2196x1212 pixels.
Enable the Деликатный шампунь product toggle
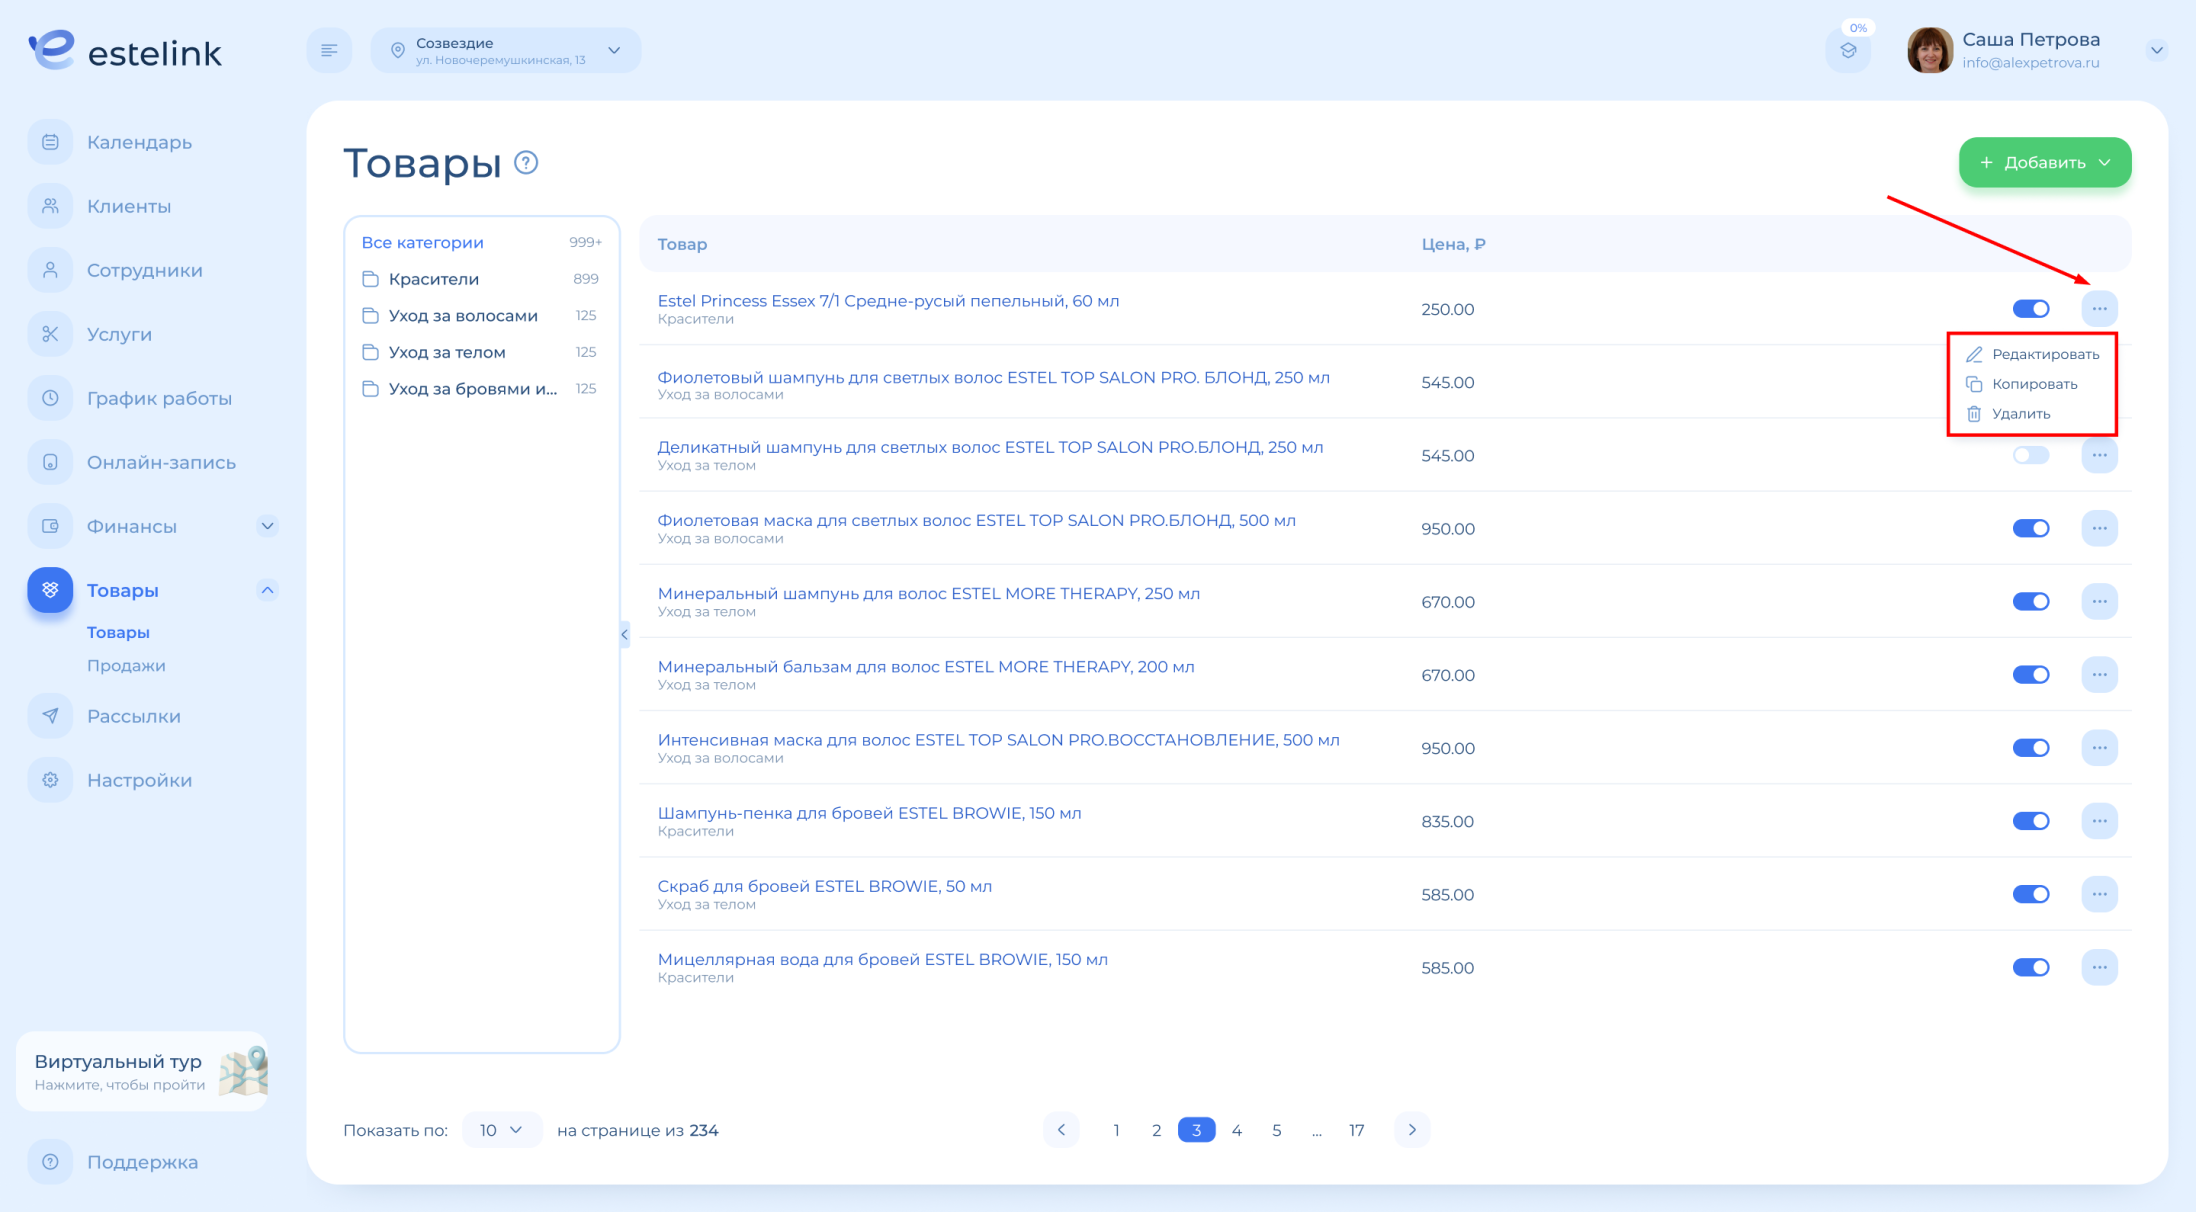[2031, 455]
